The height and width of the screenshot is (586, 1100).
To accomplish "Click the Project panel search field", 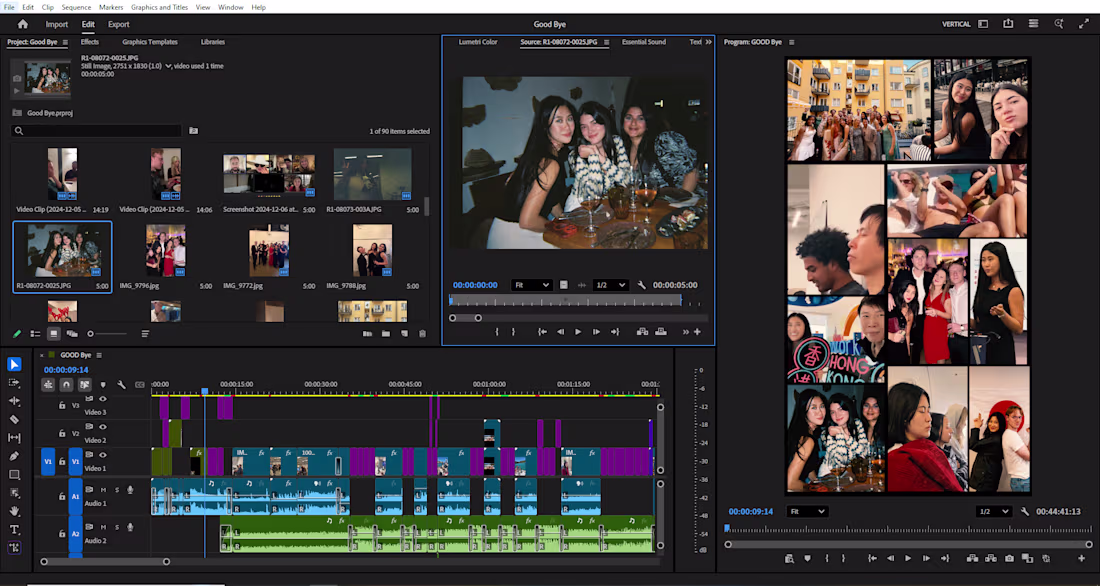I will [x=97, y=131].
